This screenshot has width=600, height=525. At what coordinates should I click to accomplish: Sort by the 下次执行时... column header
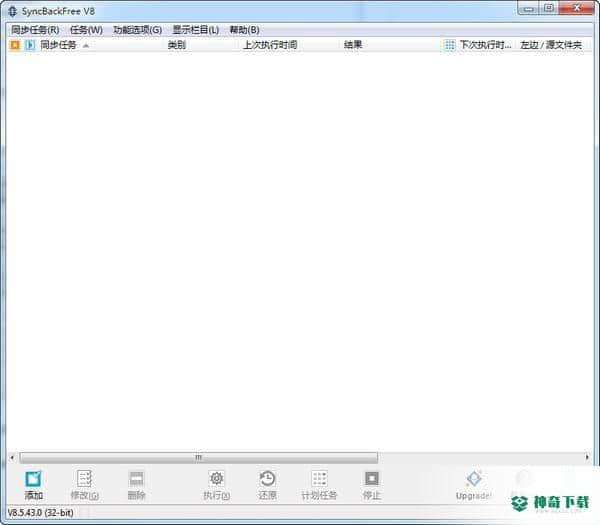point(485,45)
